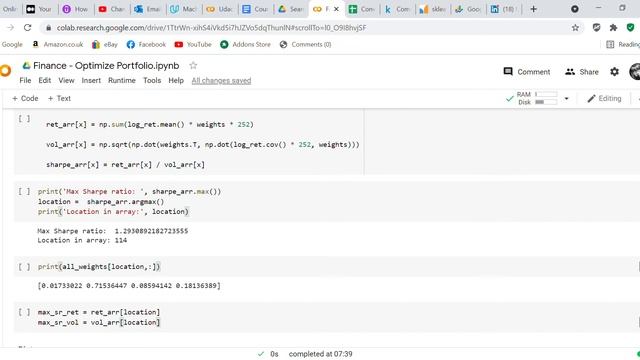Run the max_sr_ret cell

point(24,312)
